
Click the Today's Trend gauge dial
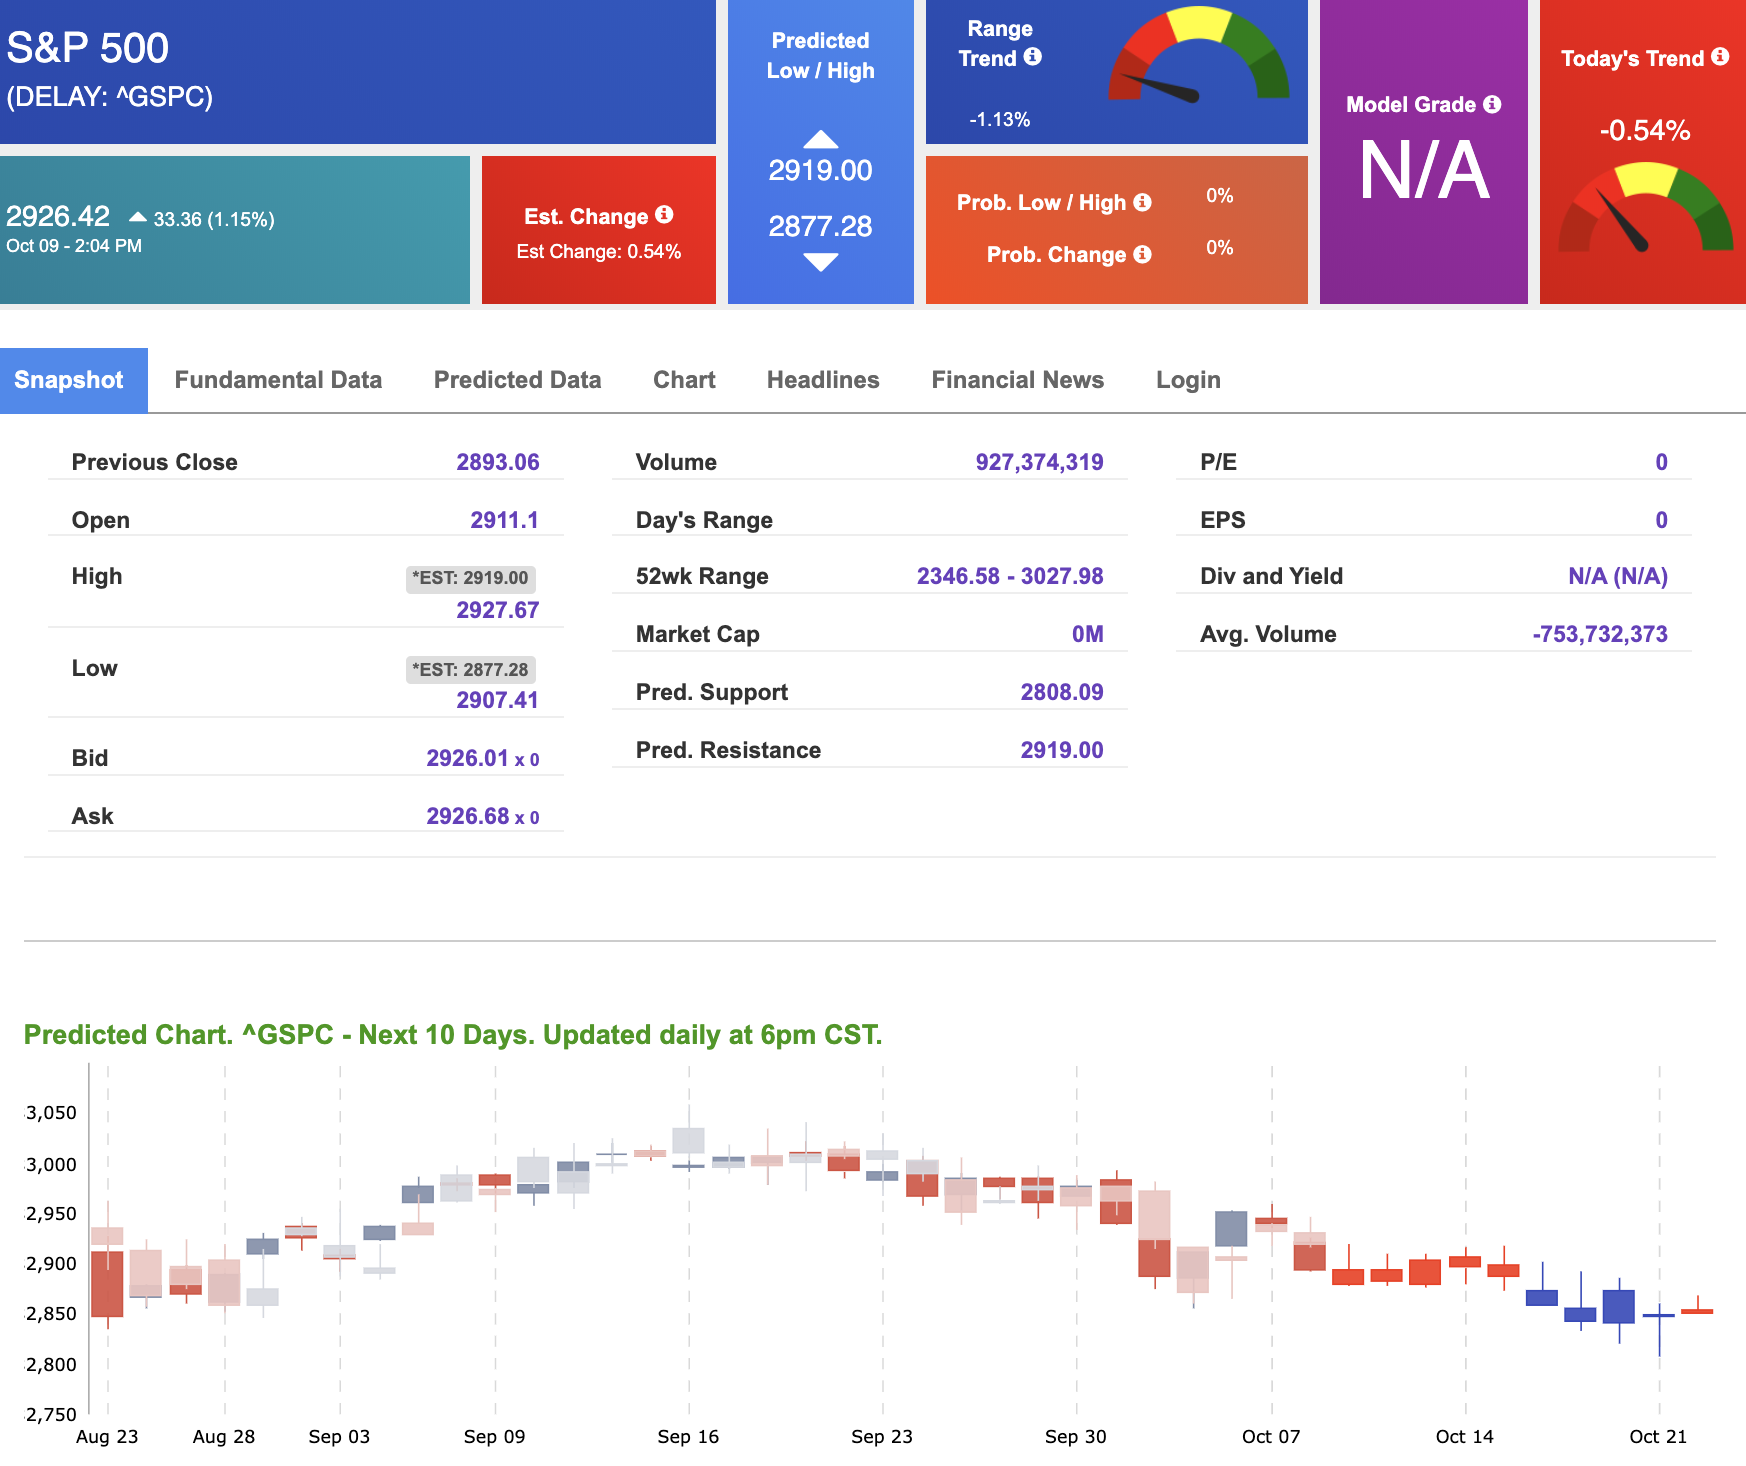point(1646,208)
